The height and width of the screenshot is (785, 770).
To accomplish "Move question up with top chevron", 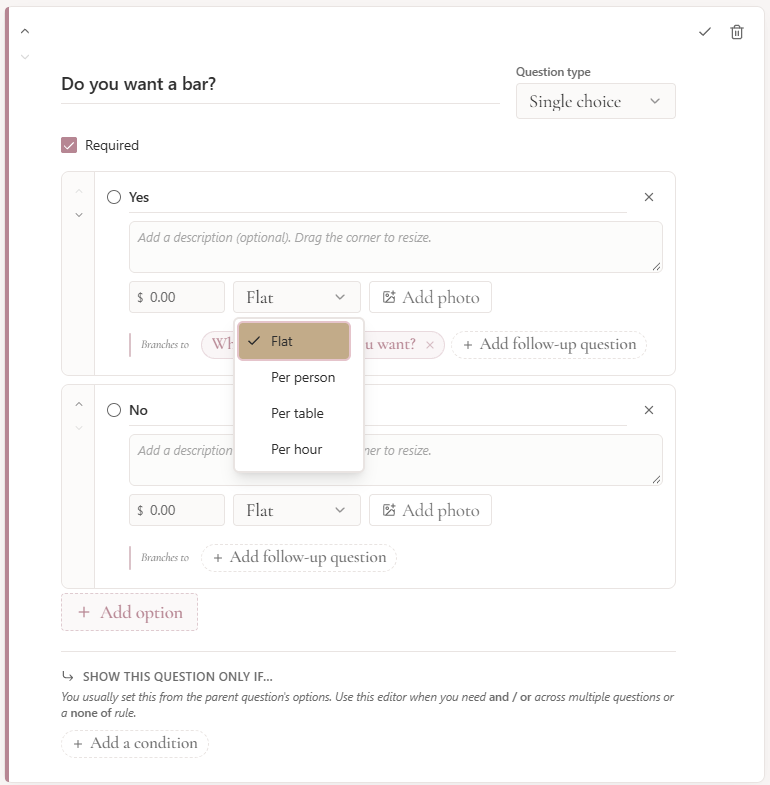I will pos(25,31).
